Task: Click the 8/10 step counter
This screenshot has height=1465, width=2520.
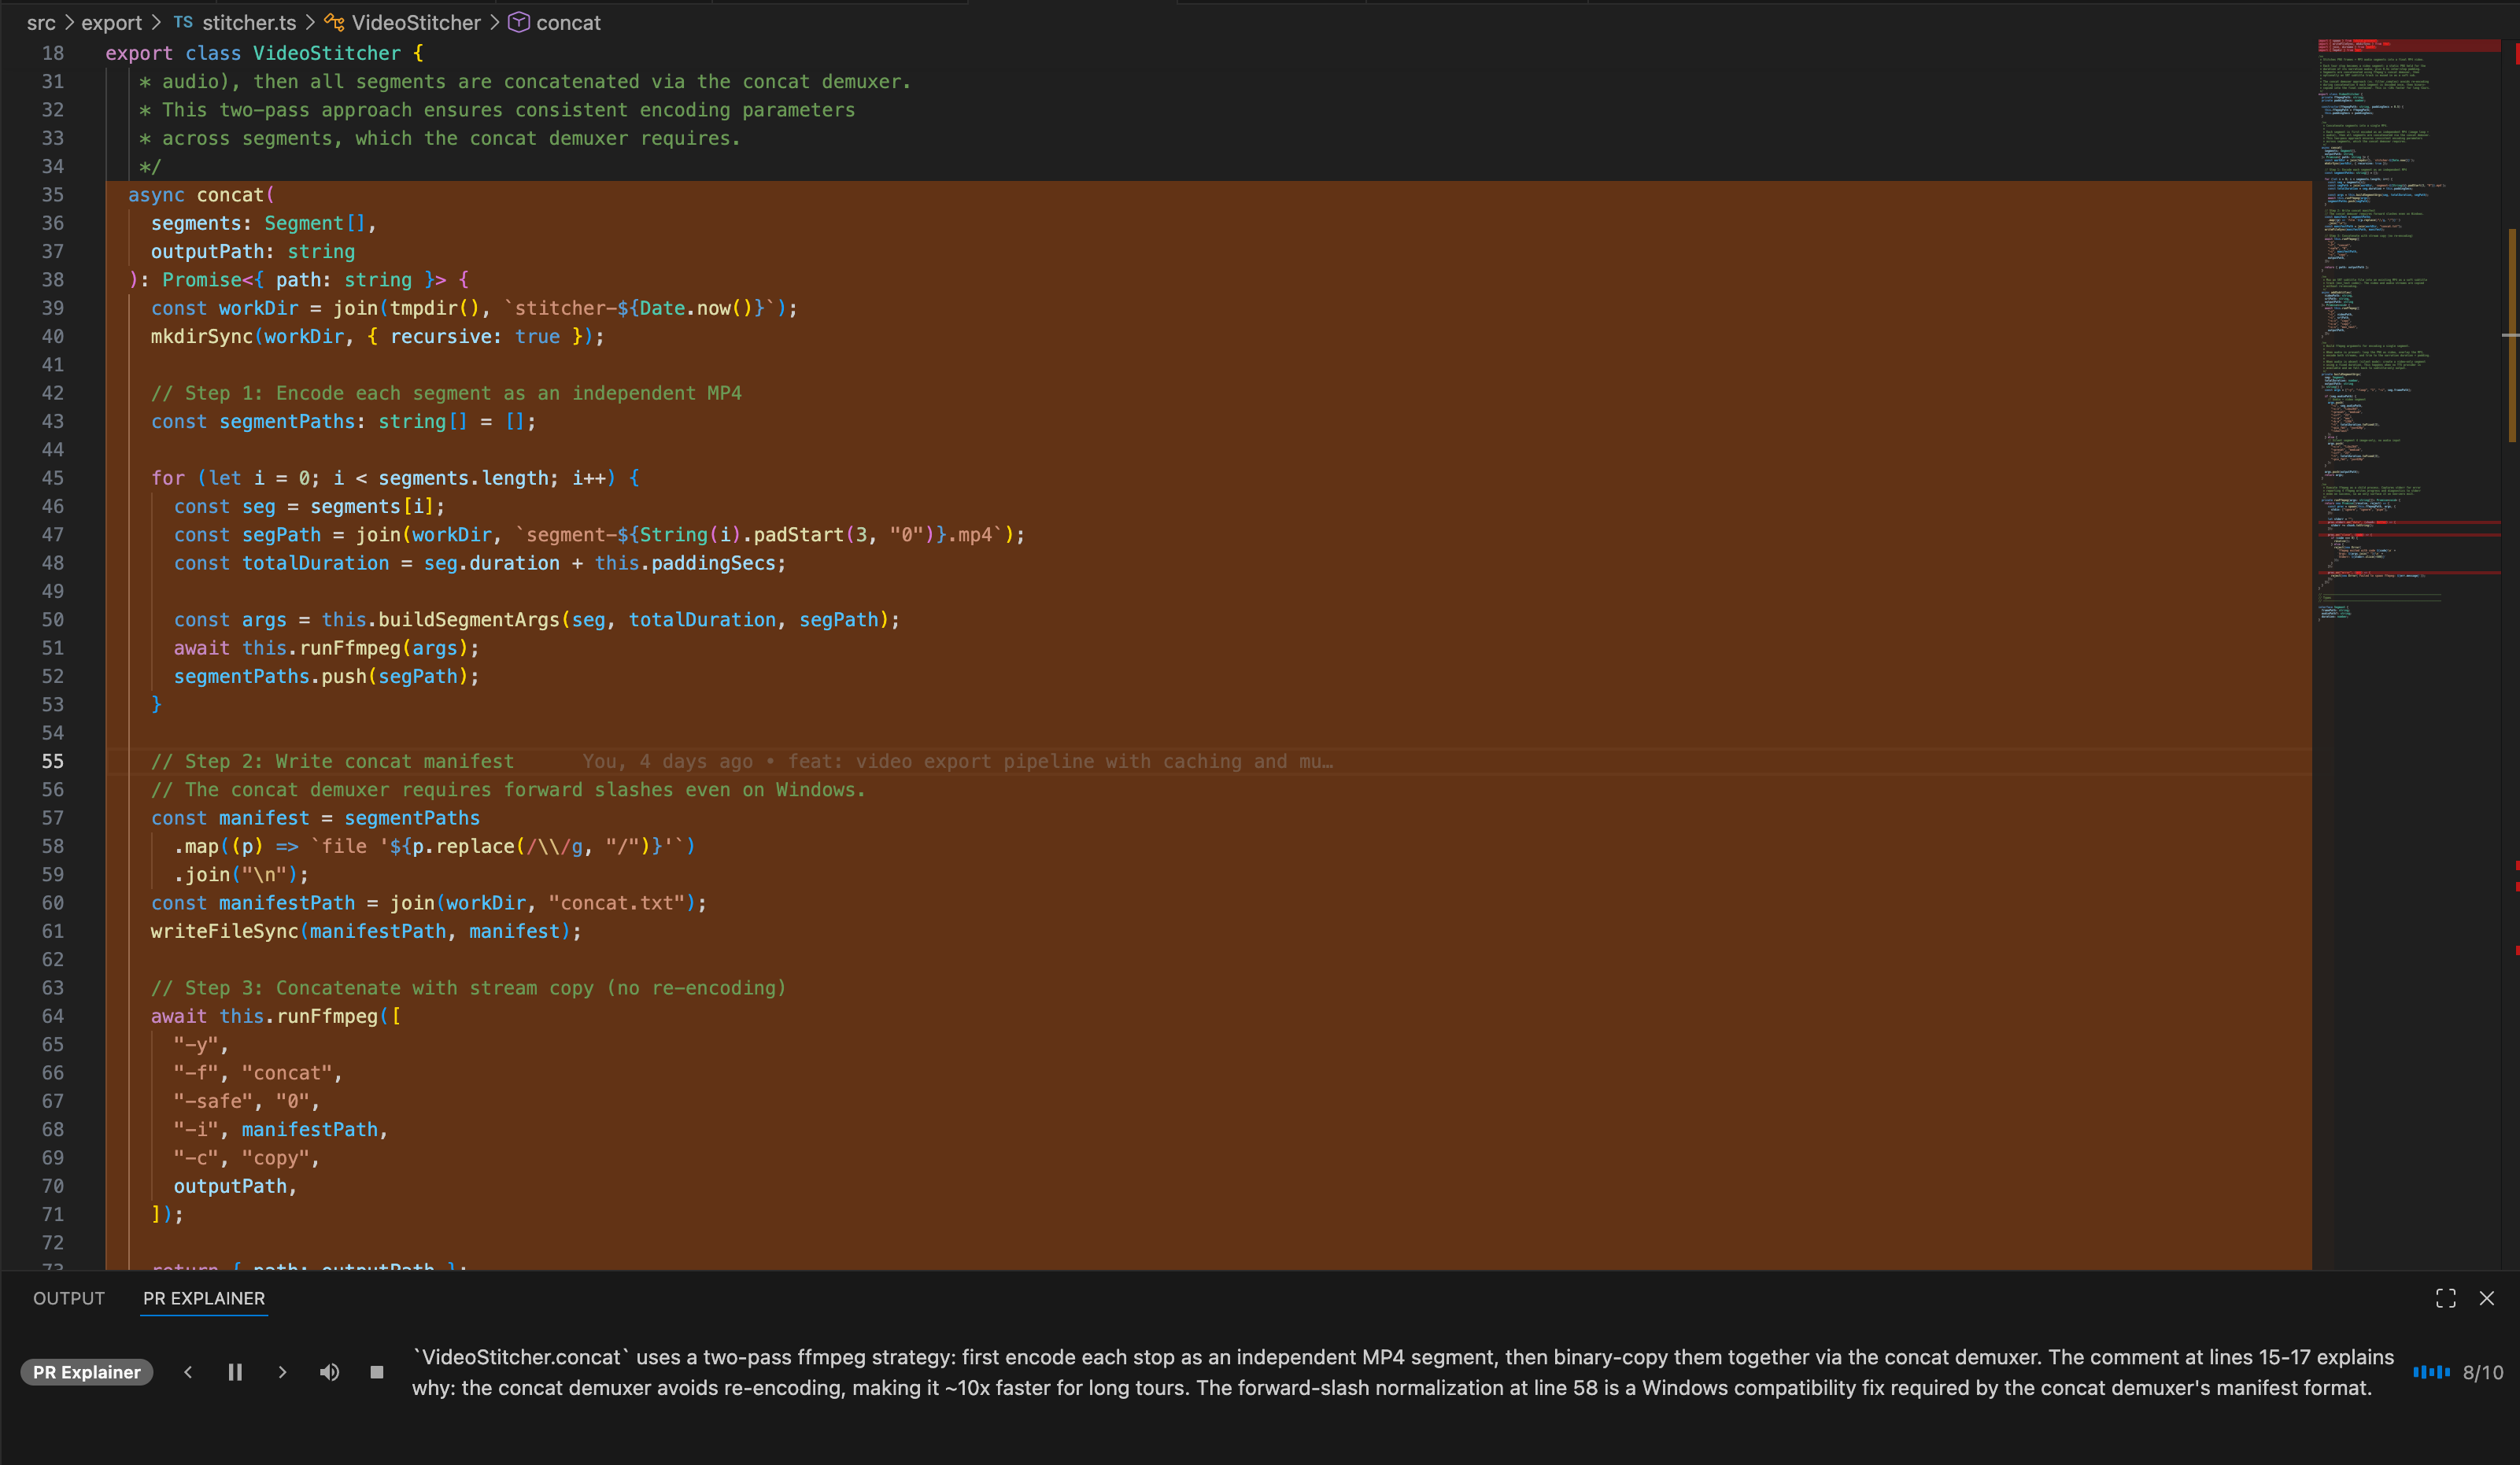Action: pos(2483,1372)
